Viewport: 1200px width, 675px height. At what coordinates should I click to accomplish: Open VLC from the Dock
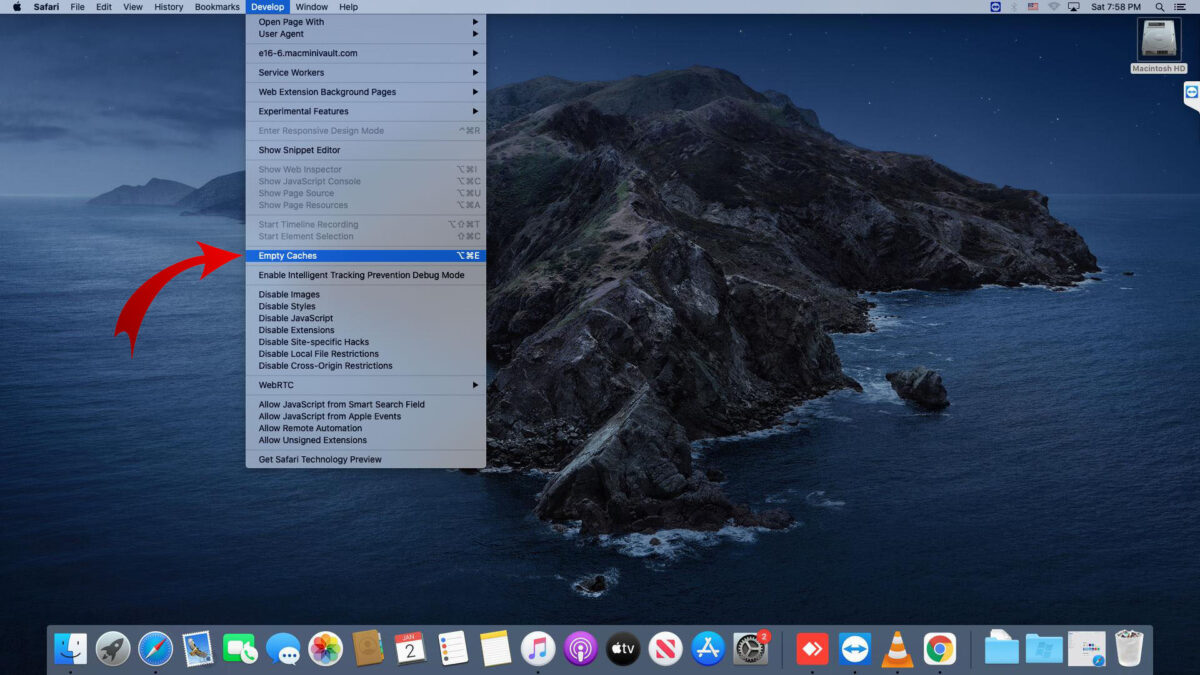coord(895,648)
